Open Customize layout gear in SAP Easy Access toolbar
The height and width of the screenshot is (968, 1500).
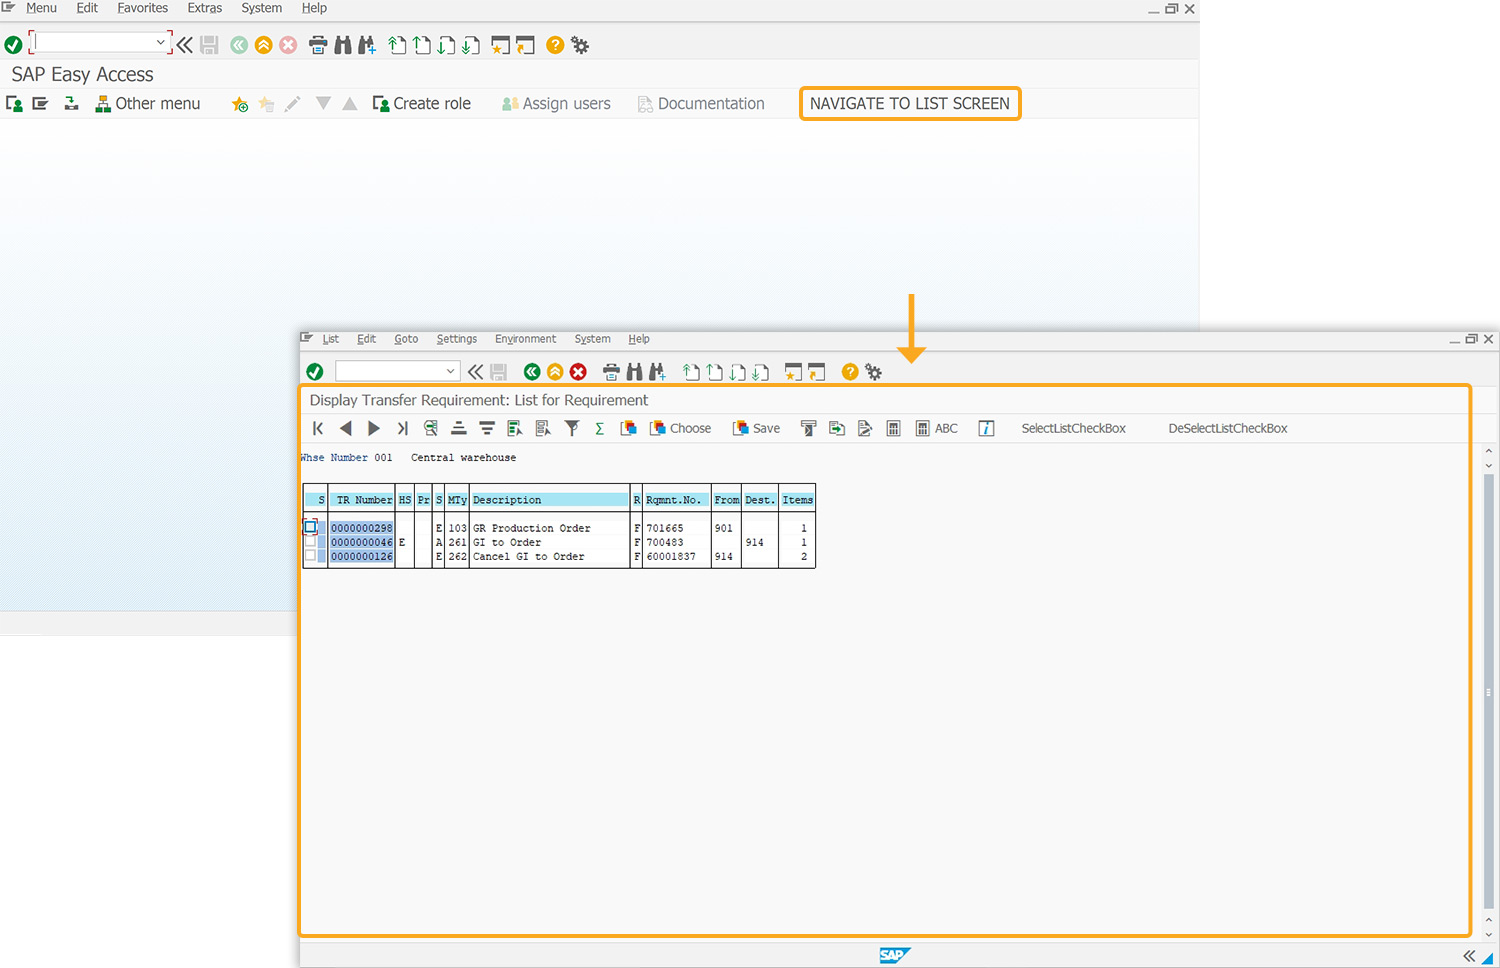pyautogui.click(x=580, y=45)
